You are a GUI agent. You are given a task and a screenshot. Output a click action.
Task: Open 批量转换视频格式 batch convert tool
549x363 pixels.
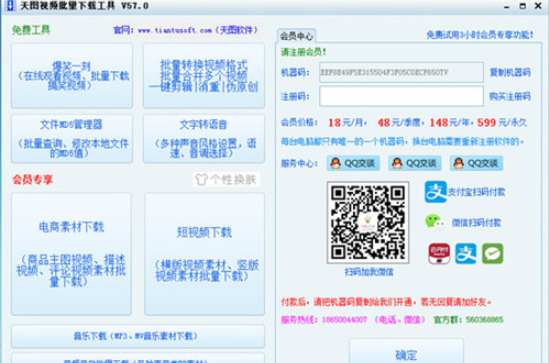pyautogui.click(x=204, y=76)
